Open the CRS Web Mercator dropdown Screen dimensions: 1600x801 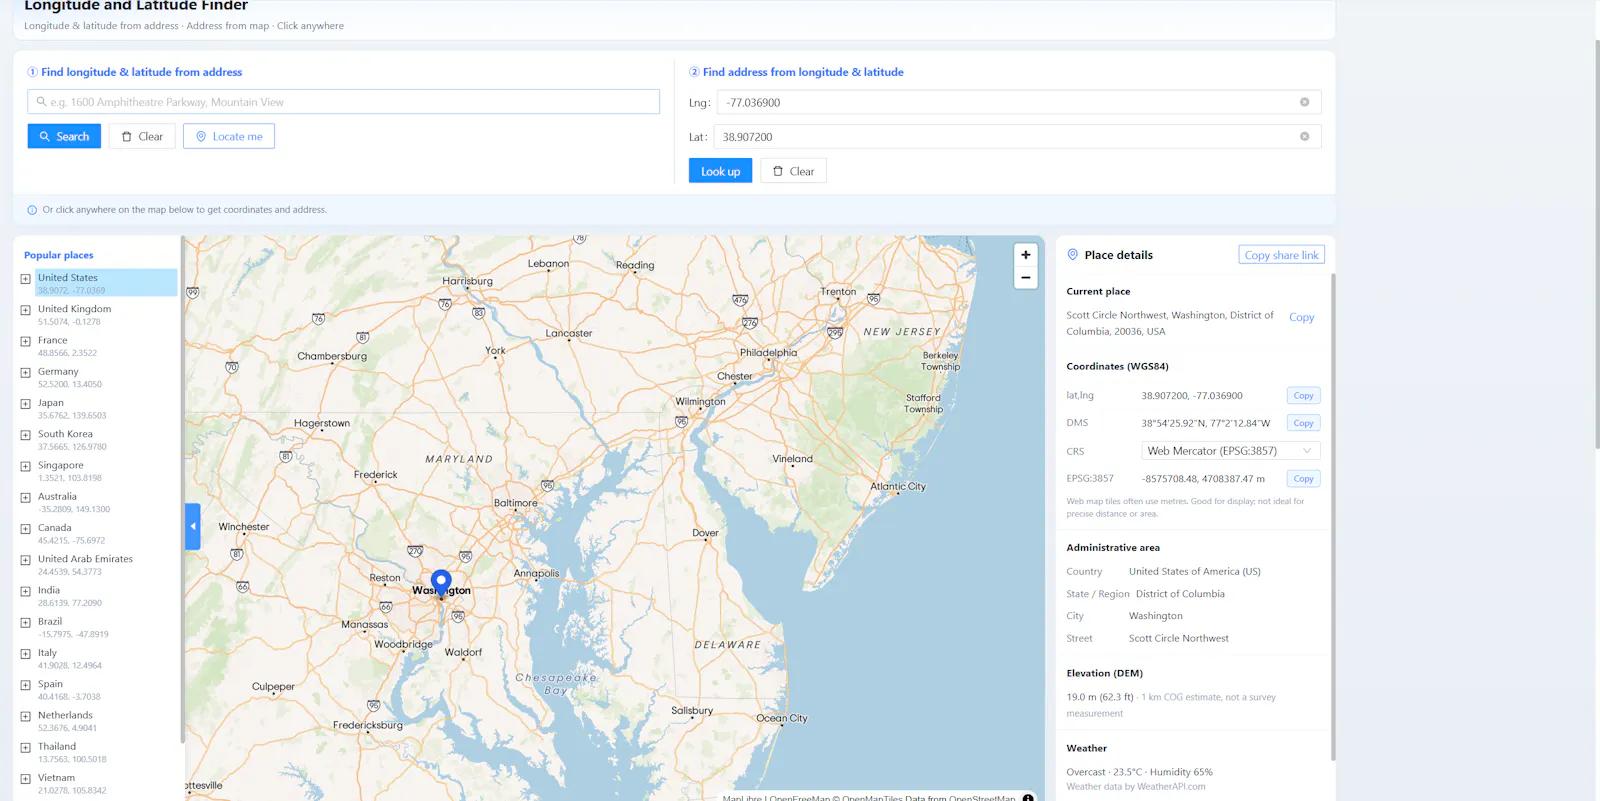click(x=1230, y=451)
